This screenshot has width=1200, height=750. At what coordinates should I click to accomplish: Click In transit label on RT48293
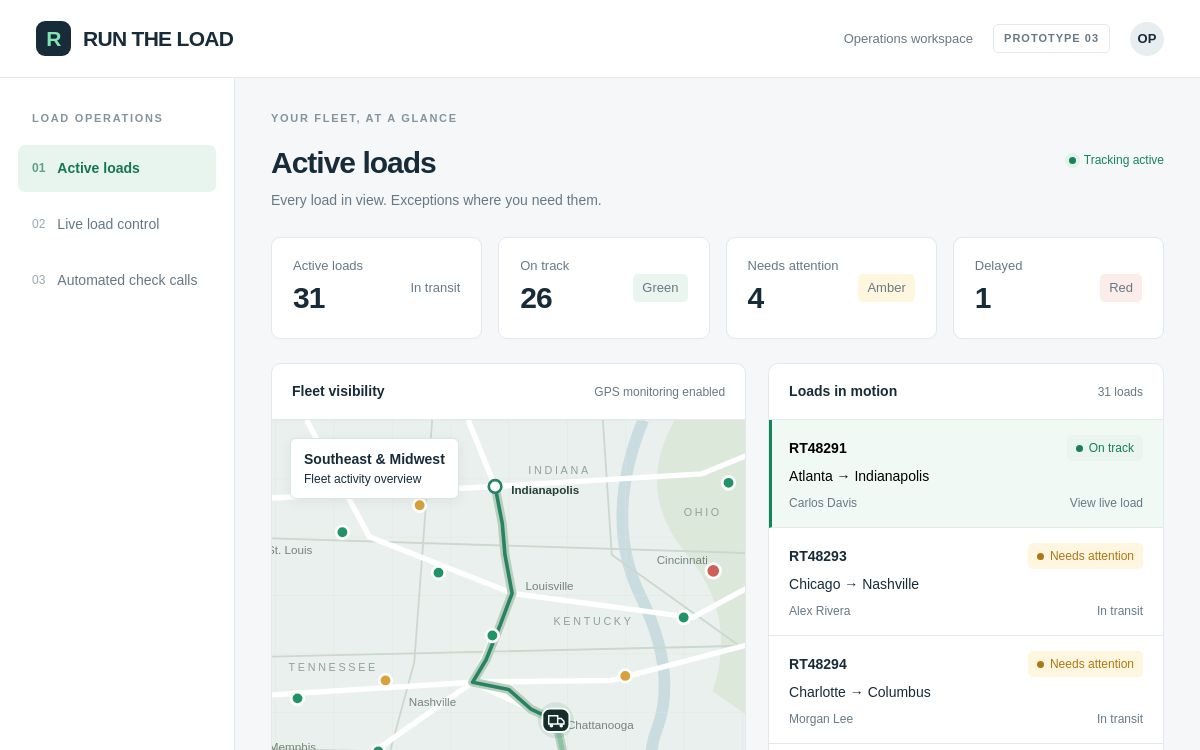pyautogui.click(x=1120, y=611)
